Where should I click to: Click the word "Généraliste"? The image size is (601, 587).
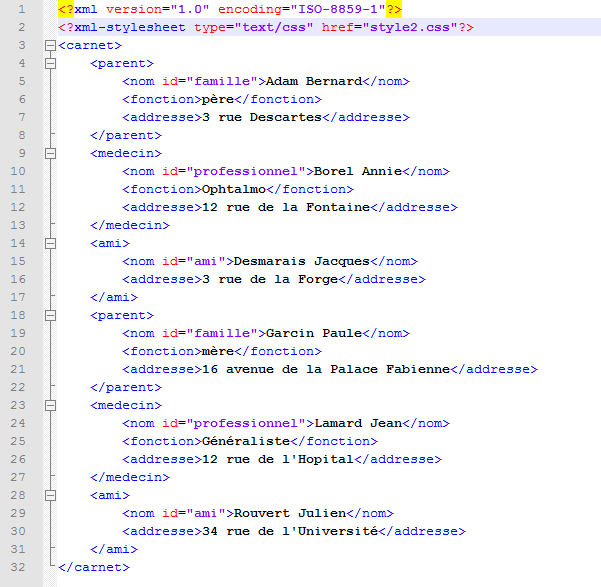pos(246,441)
